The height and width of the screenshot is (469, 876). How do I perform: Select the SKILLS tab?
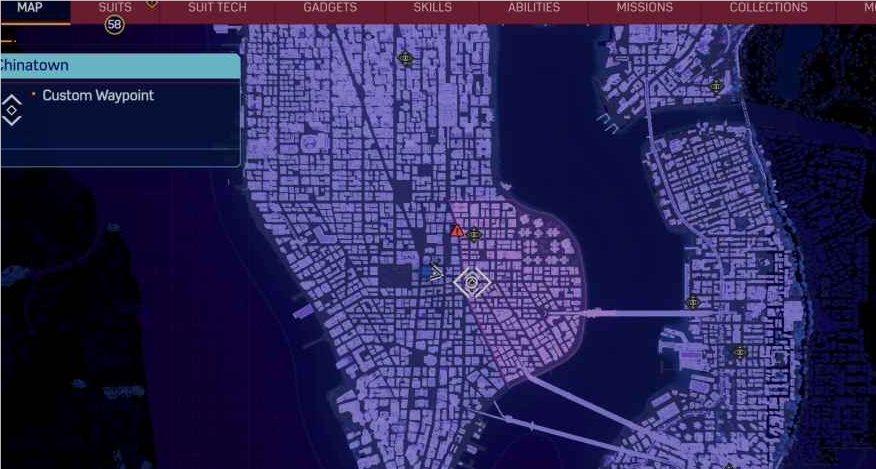point(432,8)
